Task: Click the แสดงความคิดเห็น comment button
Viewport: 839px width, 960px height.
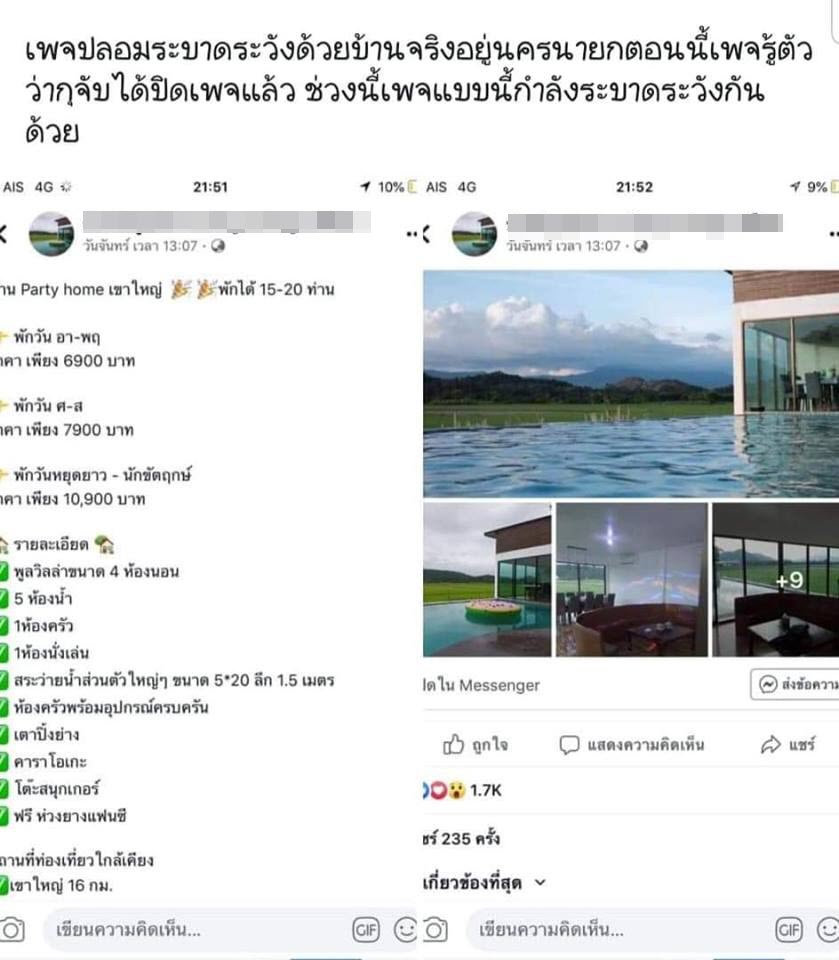Action: coord(632,744)
